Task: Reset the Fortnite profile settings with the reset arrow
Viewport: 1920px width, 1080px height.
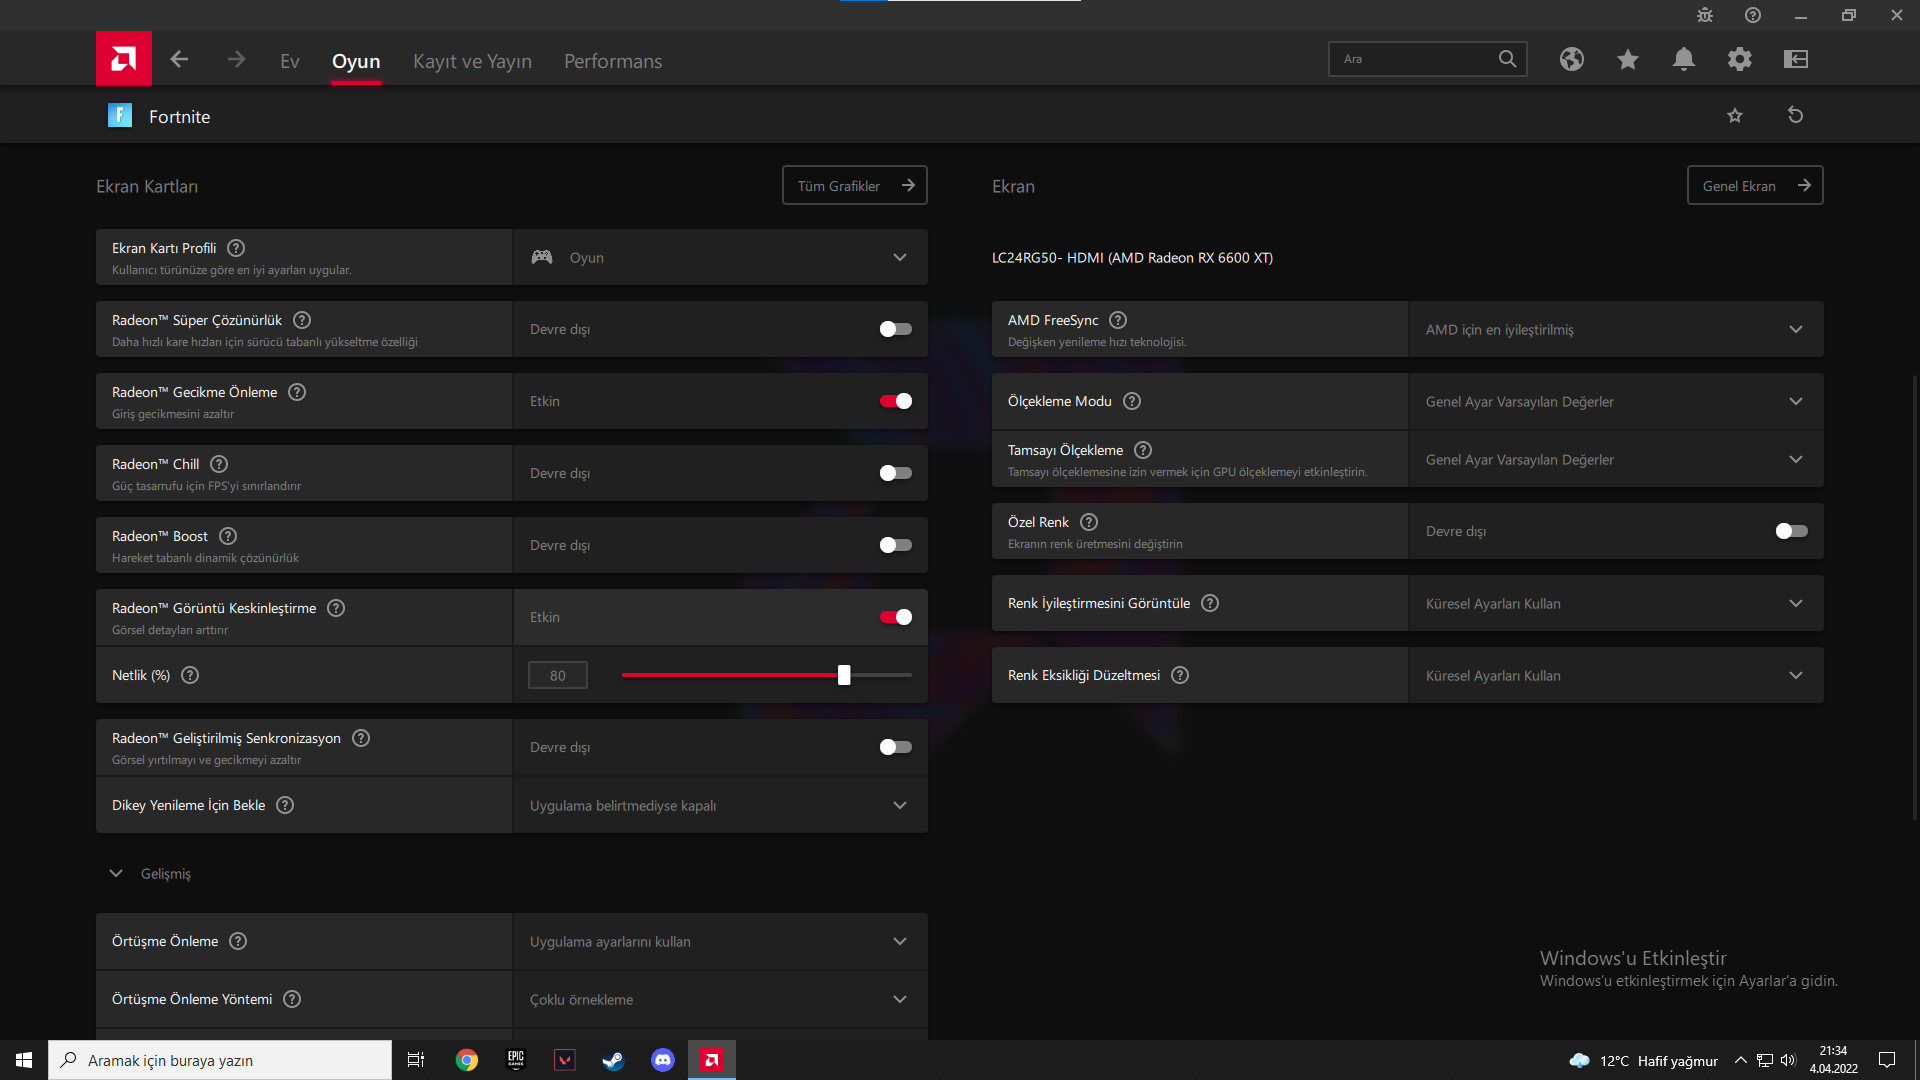Action: coord(1795,116)
